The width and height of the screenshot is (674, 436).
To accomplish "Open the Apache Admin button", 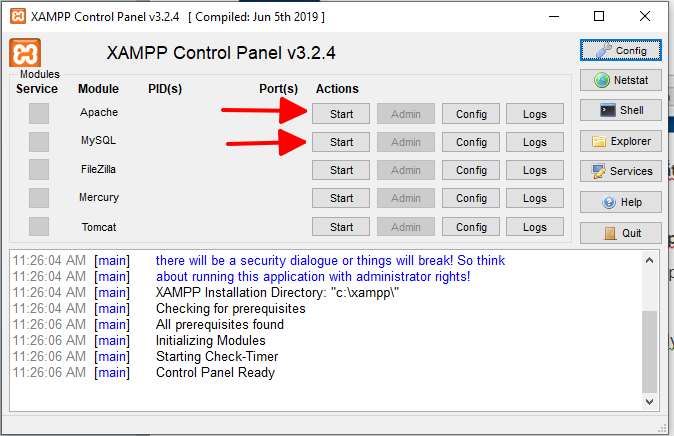I will 406,114.
